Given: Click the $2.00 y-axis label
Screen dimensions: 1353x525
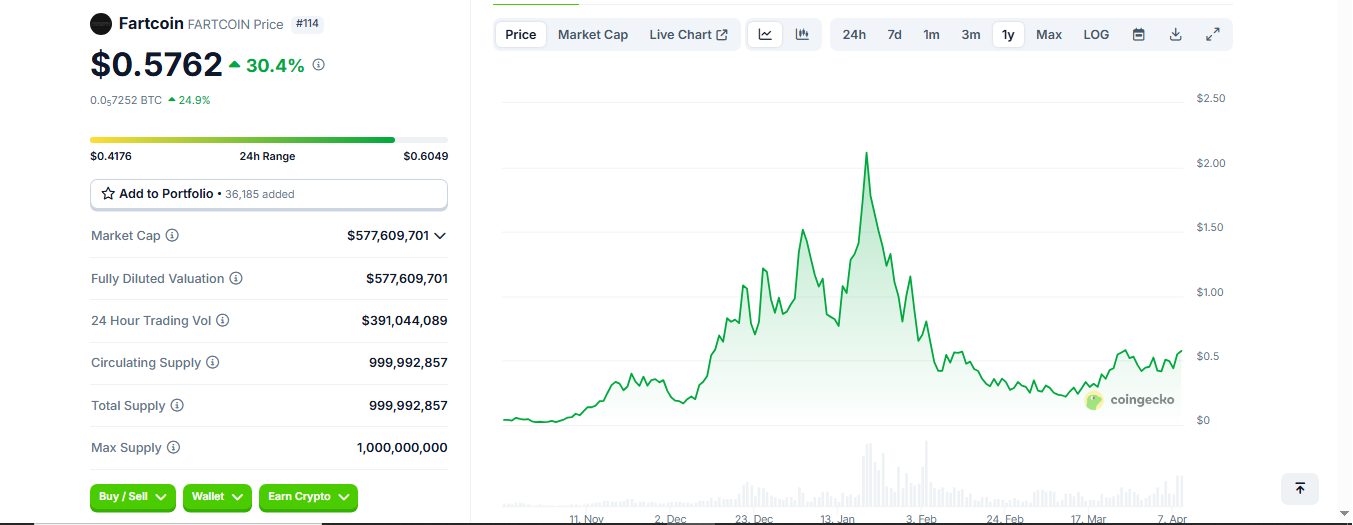Looking at the screenshot, I should pos(1211,163).
